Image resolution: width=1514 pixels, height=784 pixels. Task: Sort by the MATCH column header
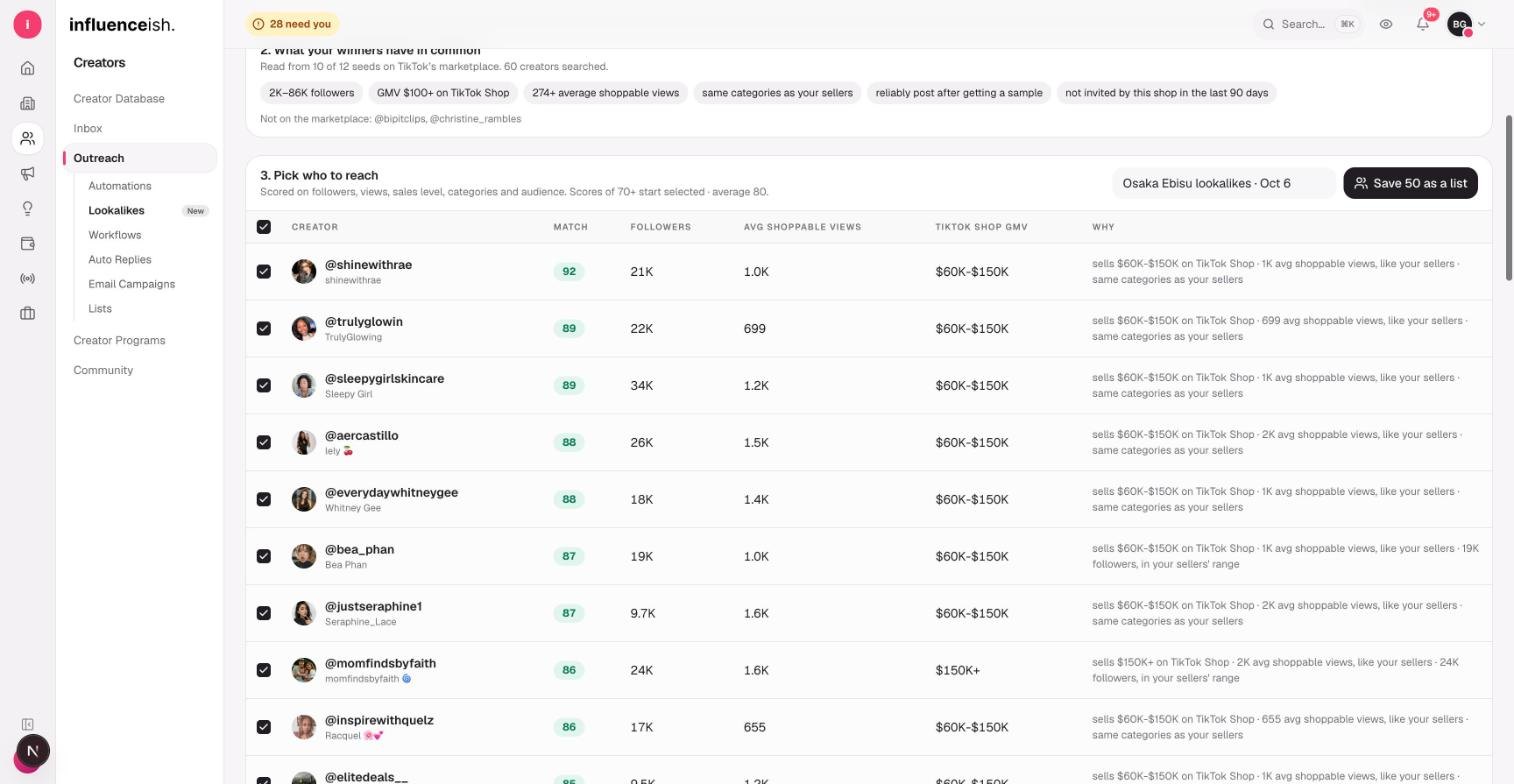coord(571,227)
